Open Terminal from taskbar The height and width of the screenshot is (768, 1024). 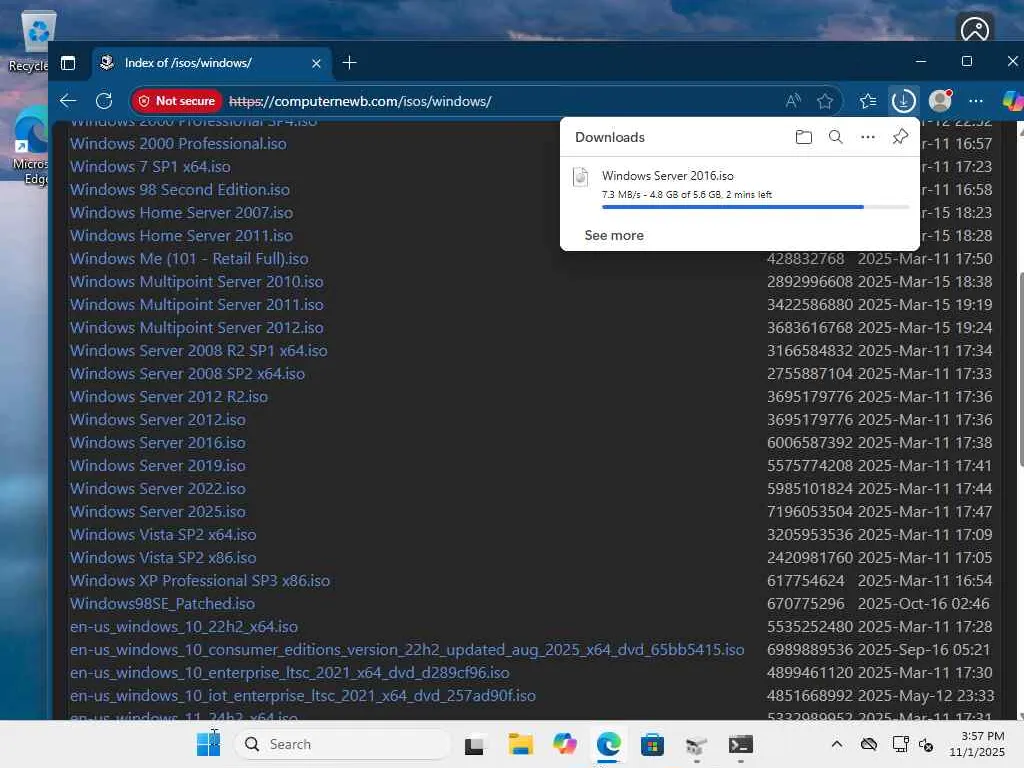(x=740, y=744)
